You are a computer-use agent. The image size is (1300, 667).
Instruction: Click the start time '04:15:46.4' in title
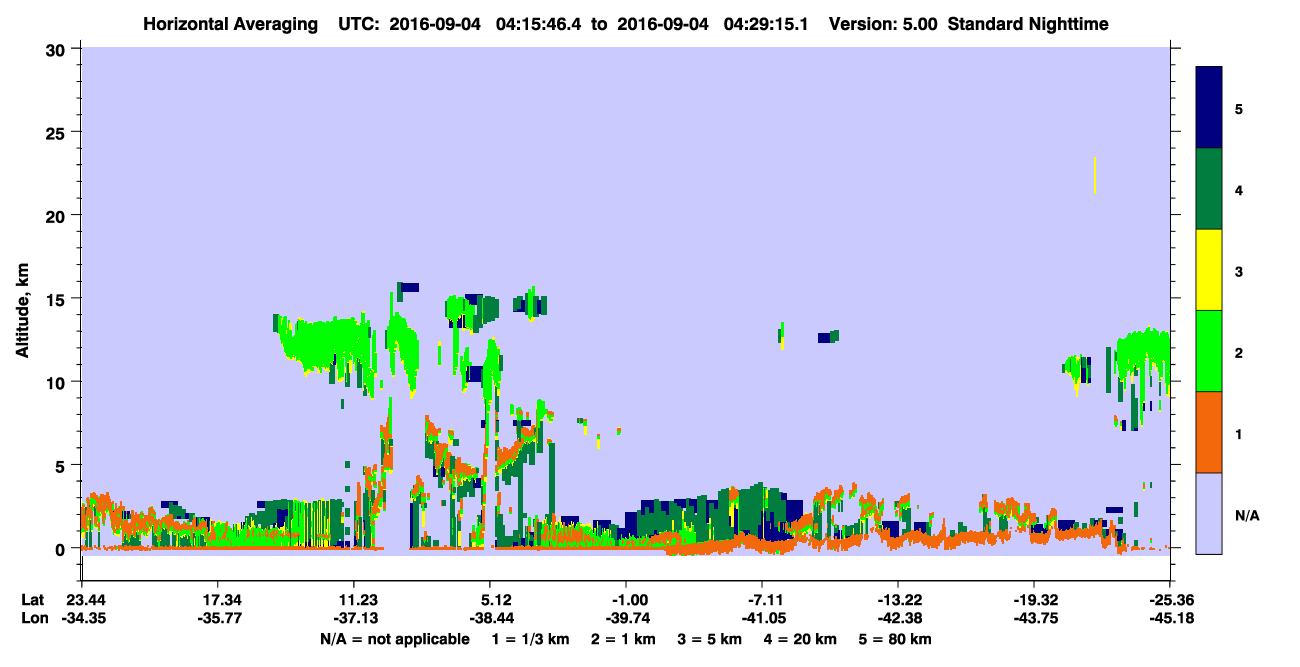pos(539,23)
